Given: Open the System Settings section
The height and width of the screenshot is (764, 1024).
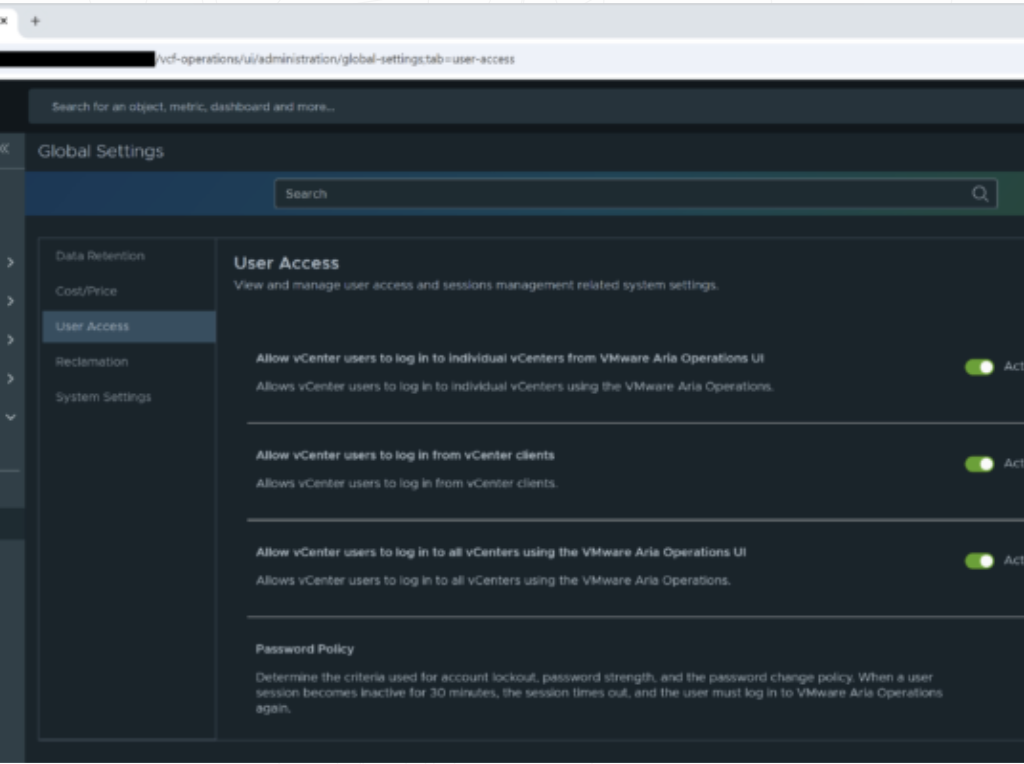Looking at the screenshot, I should 103,397.
